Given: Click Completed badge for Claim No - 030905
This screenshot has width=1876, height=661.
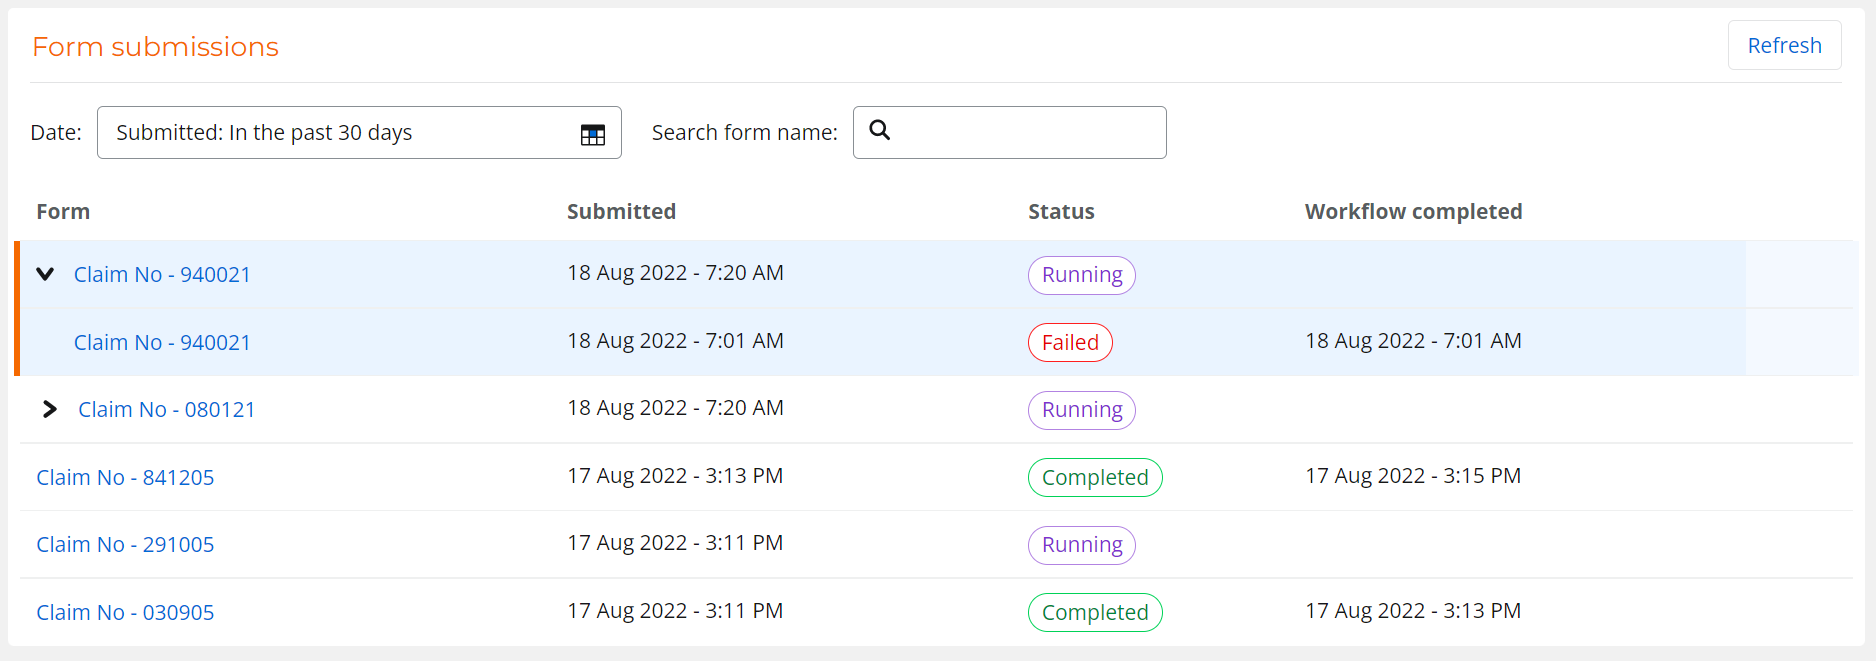Looking at the screenshot, I should tap(1095, 612).
